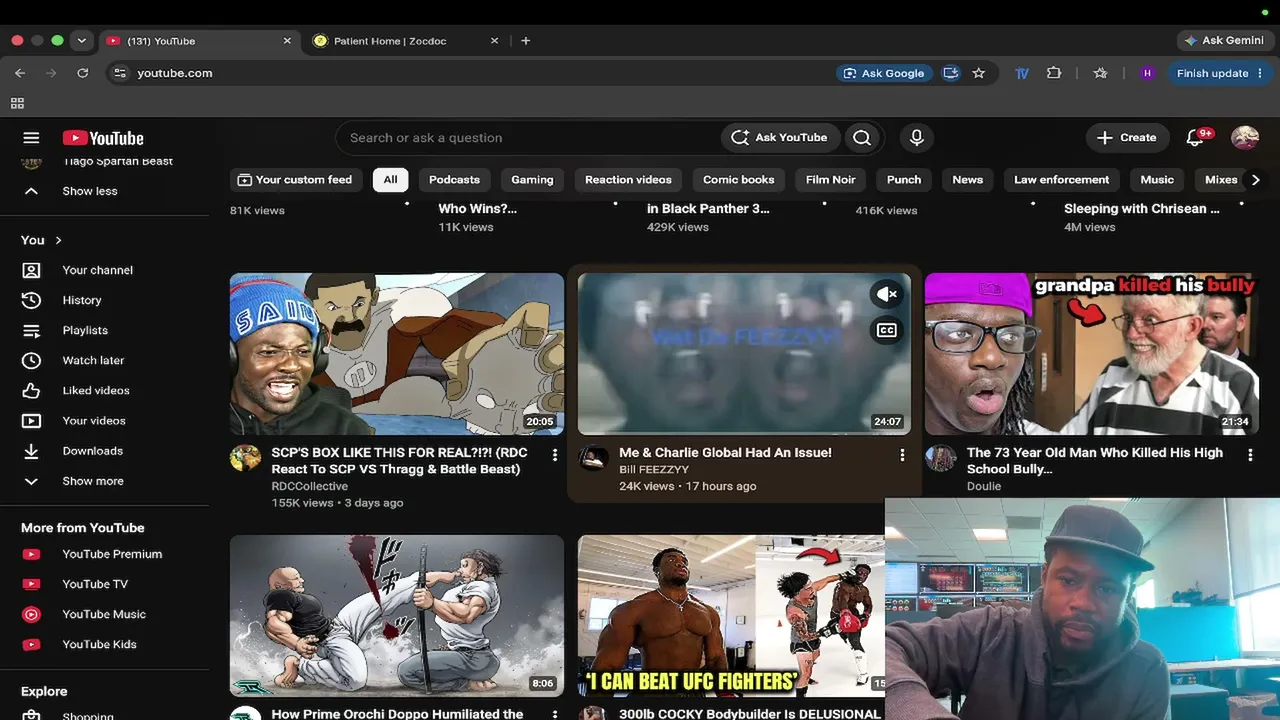Image resolution: width=1280 pixels, height=720 pixels.
Task: Toggle captions on the video preview
Action: 887,330
